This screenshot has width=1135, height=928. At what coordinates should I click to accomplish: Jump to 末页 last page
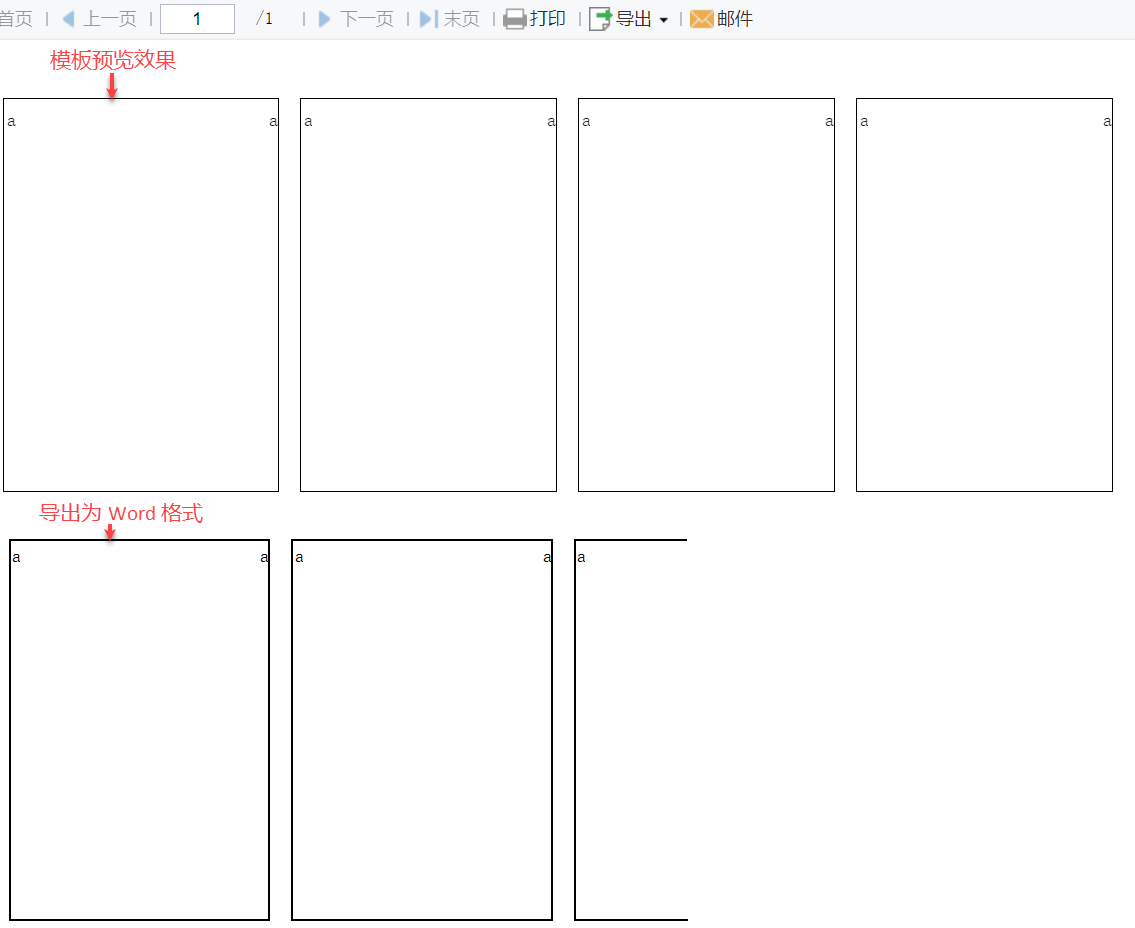pos(462,19)
